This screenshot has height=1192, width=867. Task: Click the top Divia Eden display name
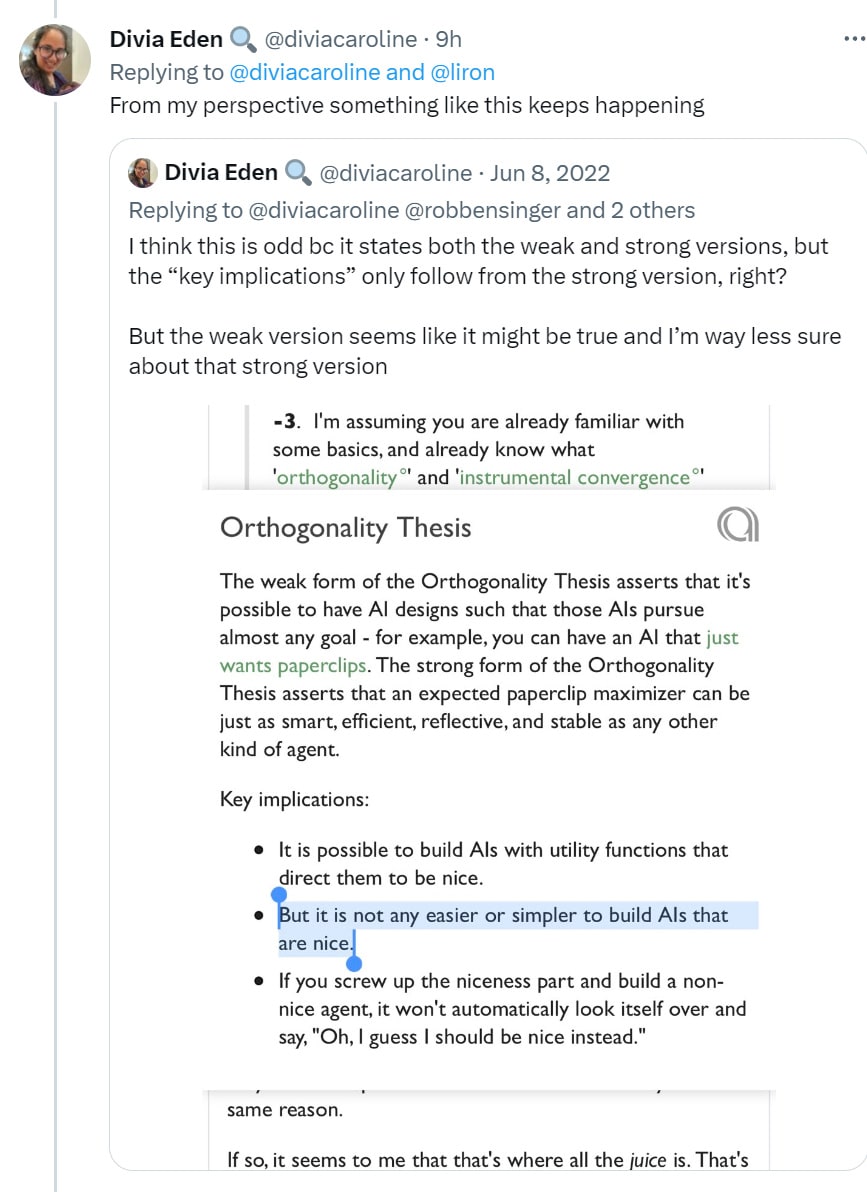click(x=165, y=39)
